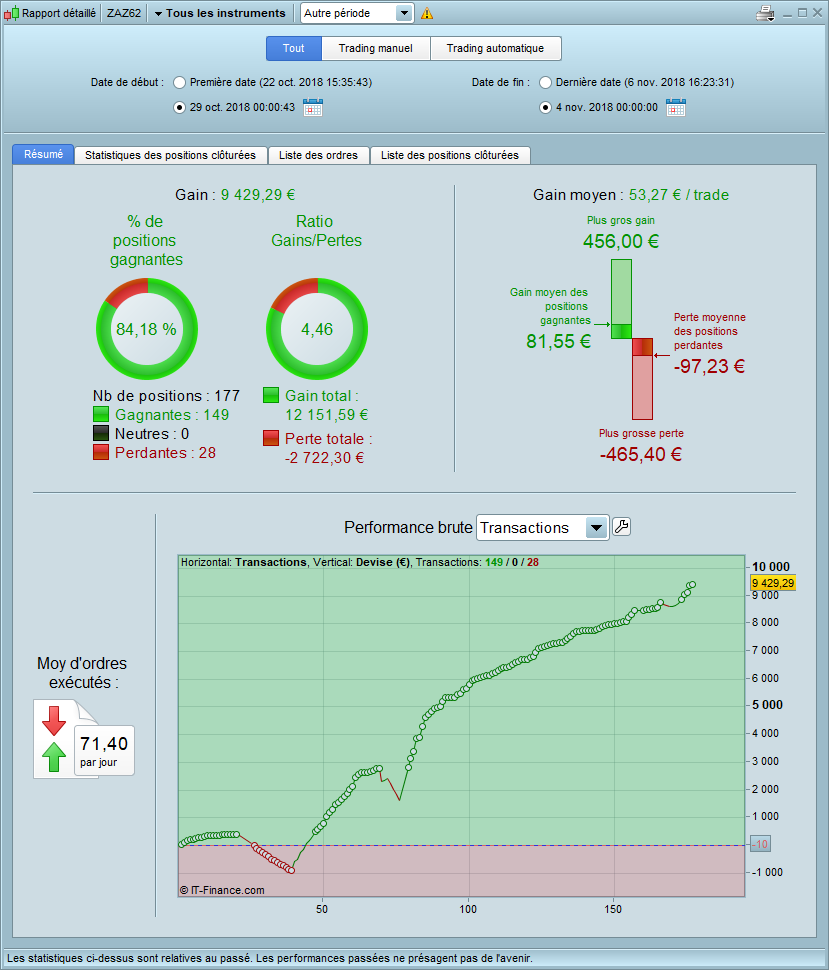
Task: Click the 81,55 € average winning value
Action: [x=558, y=341]
